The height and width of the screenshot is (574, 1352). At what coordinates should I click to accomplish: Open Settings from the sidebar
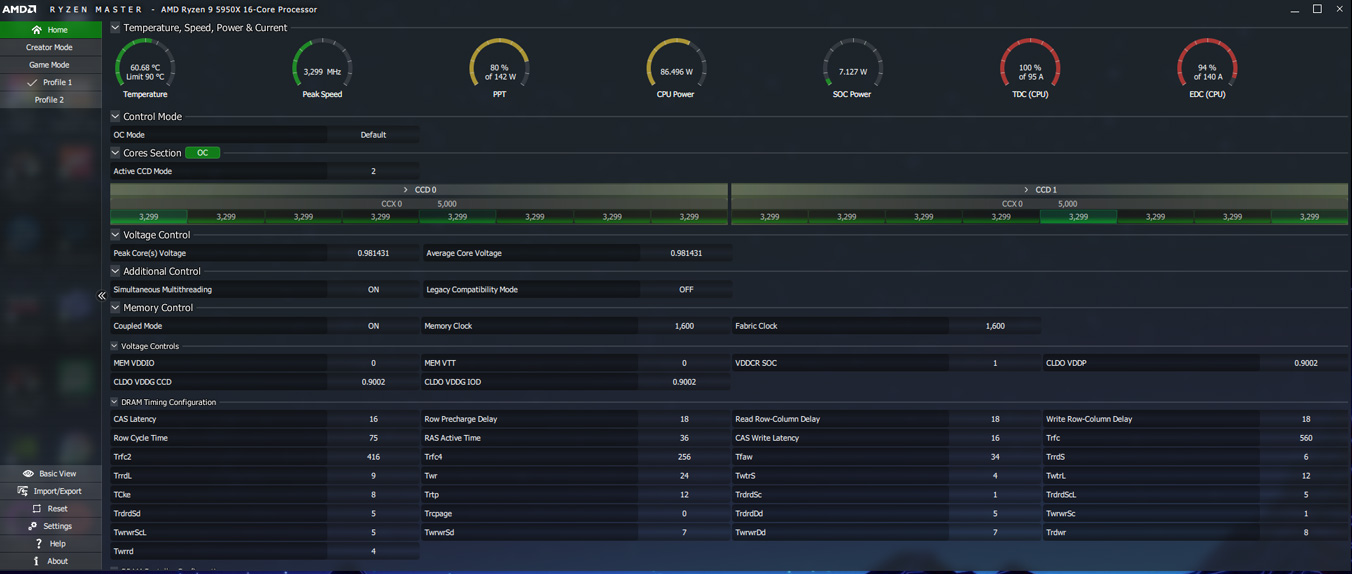click(50, 526)
